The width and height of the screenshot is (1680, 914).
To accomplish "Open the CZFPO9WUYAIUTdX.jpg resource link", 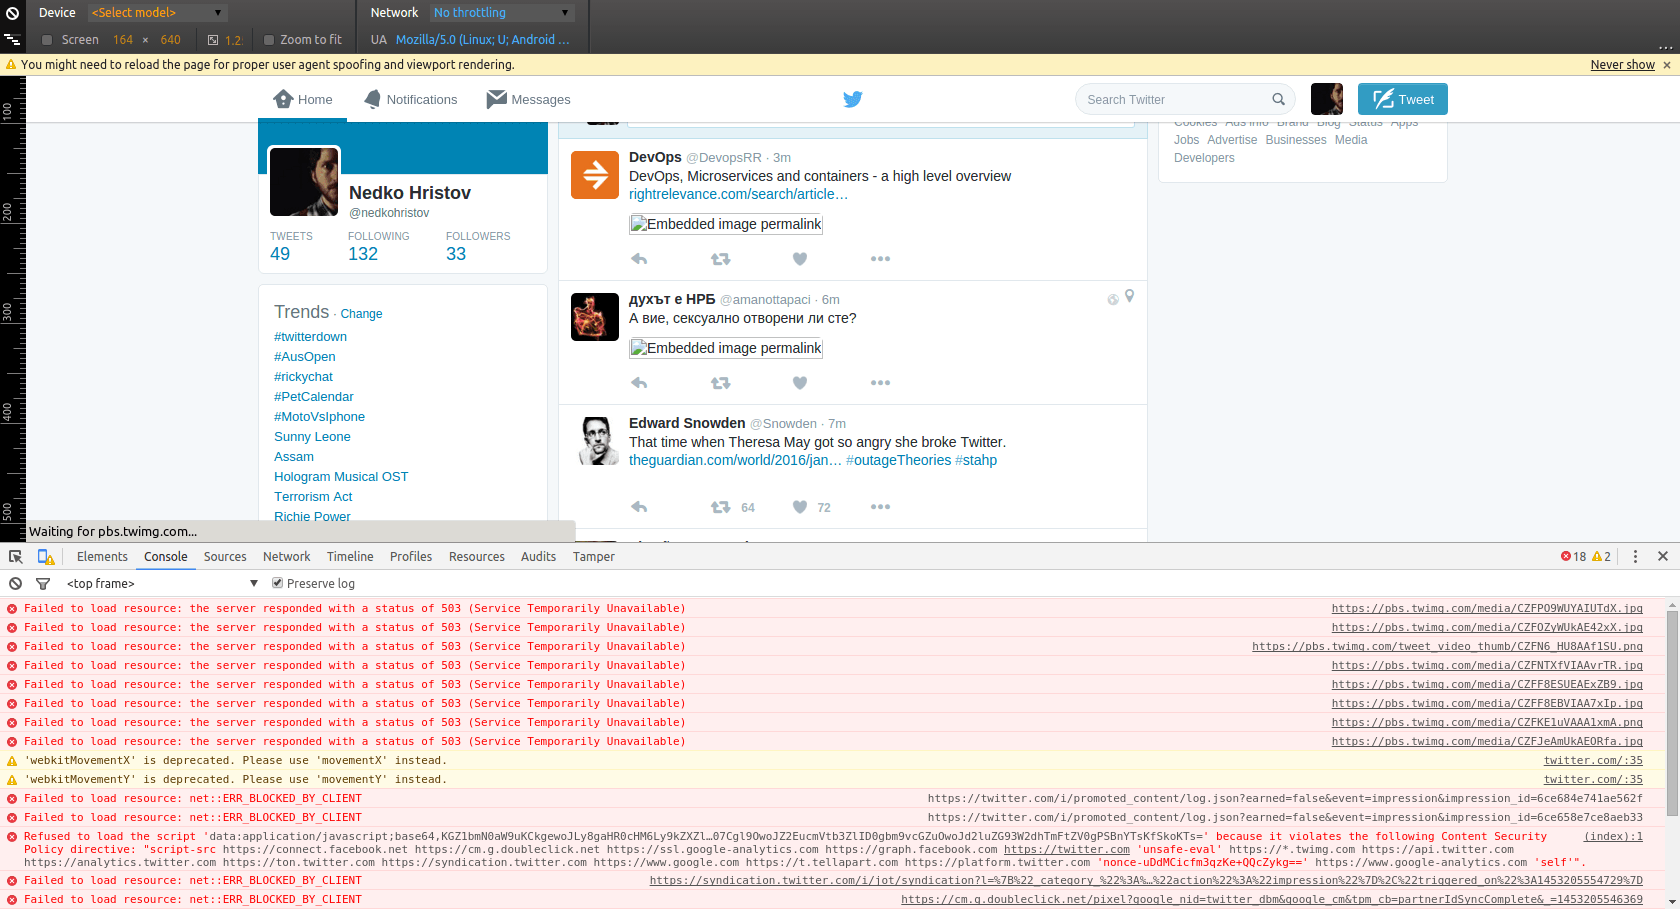I will (1487, 609).
